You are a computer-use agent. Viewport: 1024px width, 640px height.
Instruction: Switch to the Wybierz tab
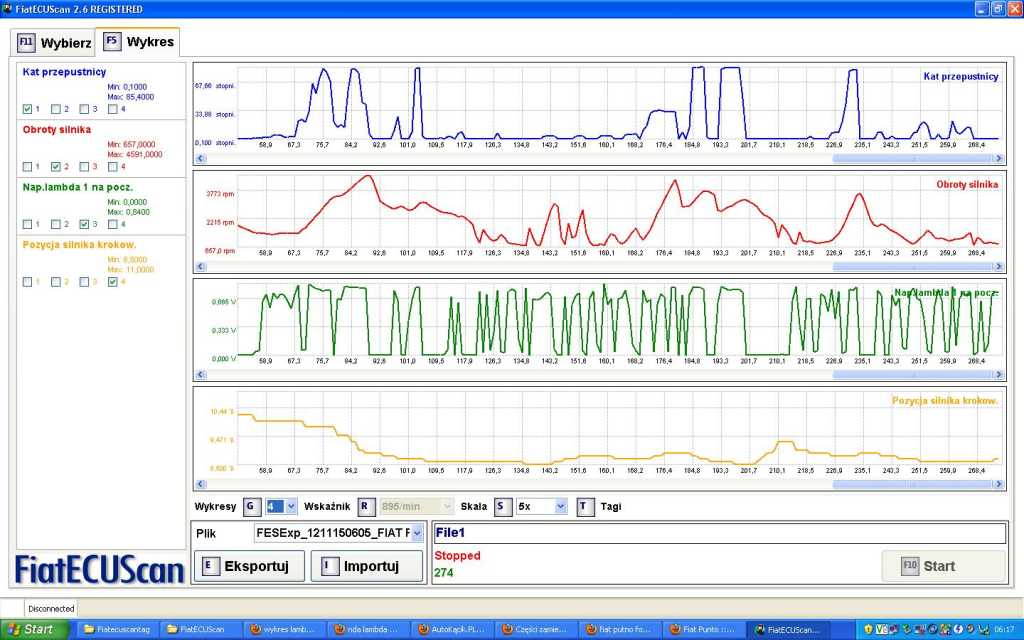click(55, 43)
